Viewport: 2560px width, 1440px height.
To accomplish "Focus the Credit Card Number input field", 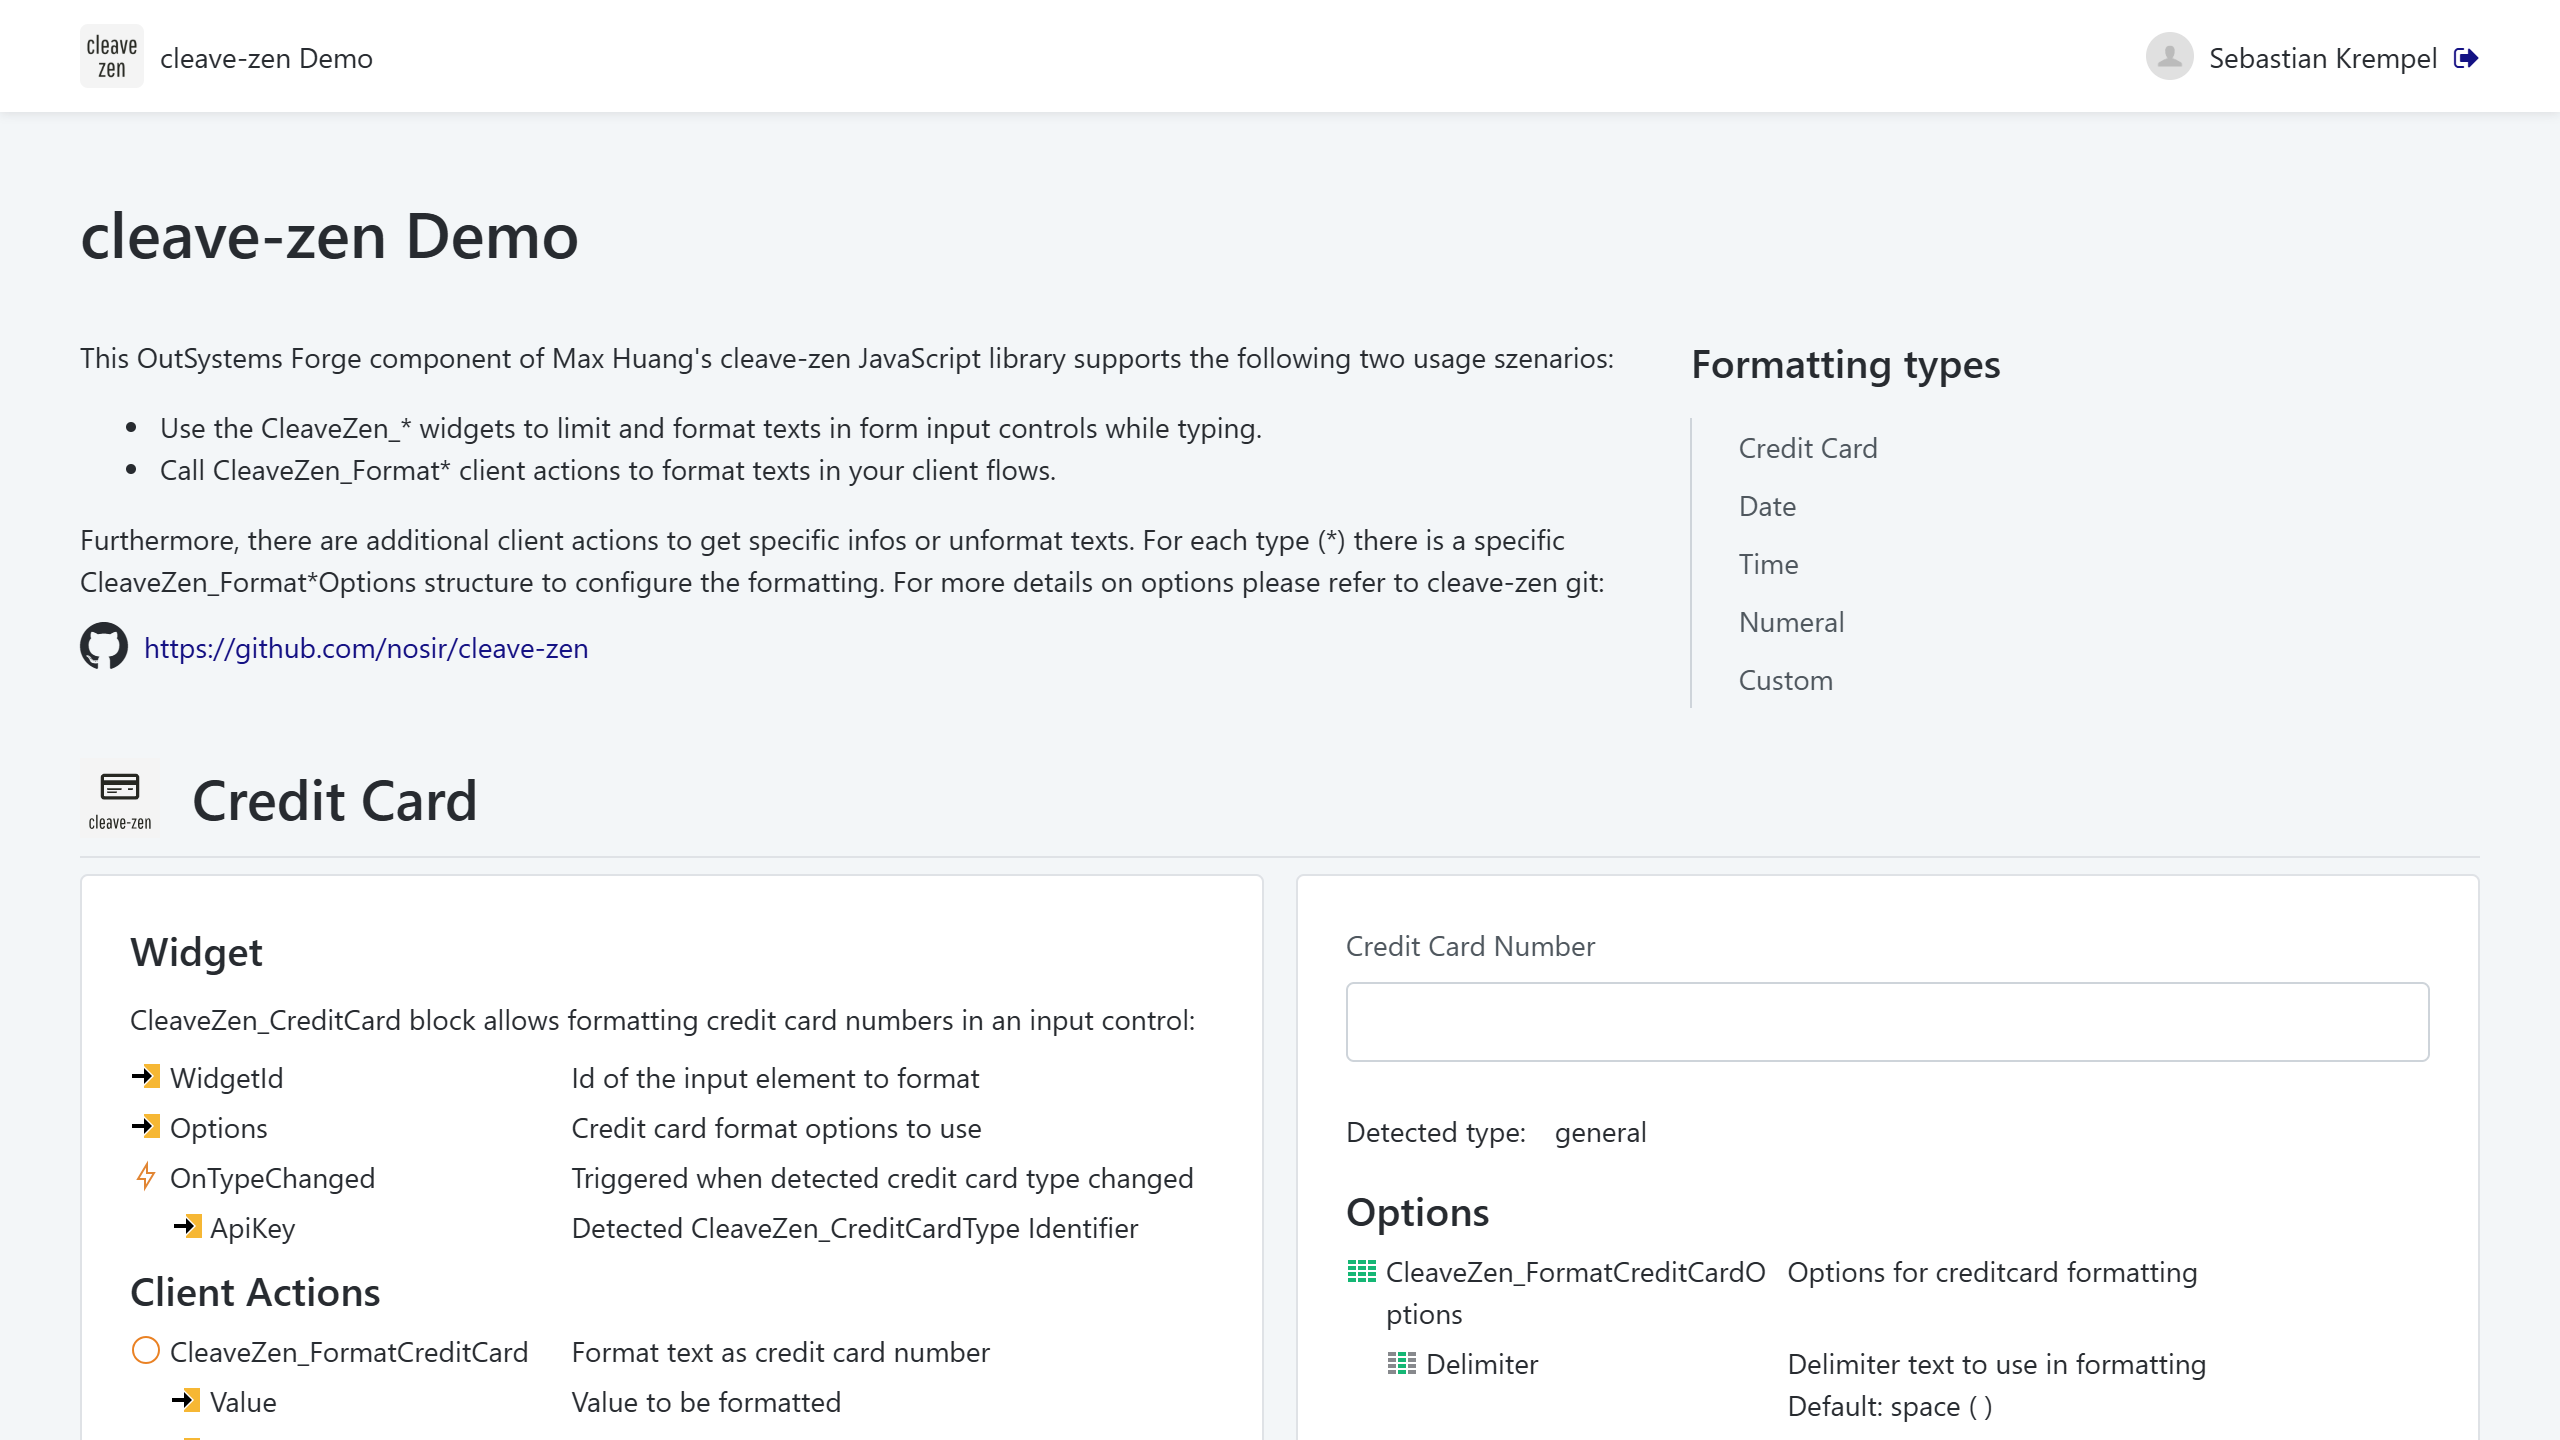I will coord(1887,1021).
